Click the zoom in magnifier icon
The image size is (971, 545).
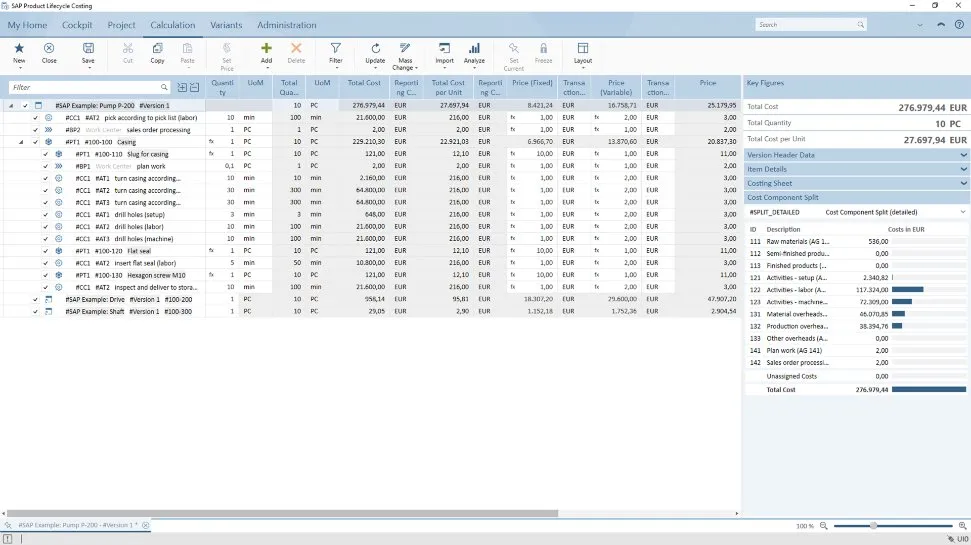pos(962,526)
